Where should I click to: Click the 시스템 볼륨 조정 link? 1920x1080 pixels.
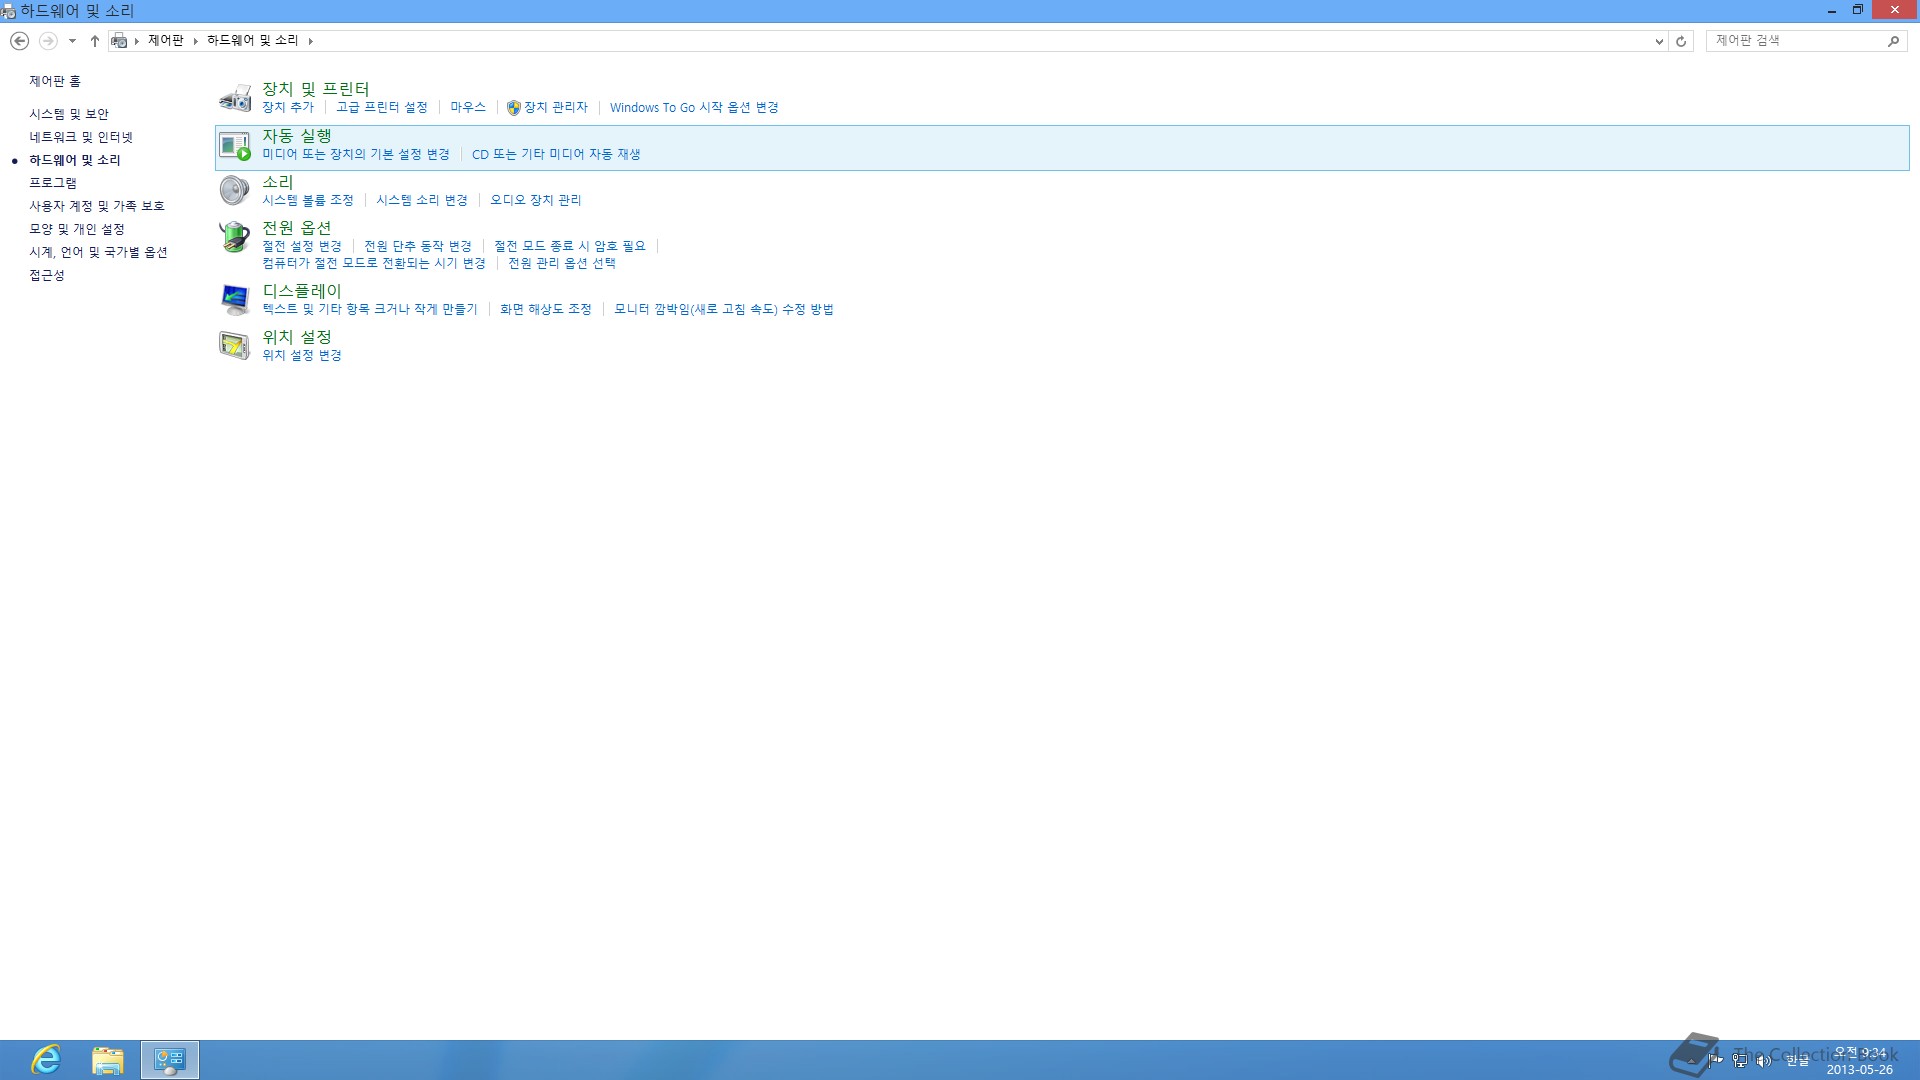(x=308, y=200)
